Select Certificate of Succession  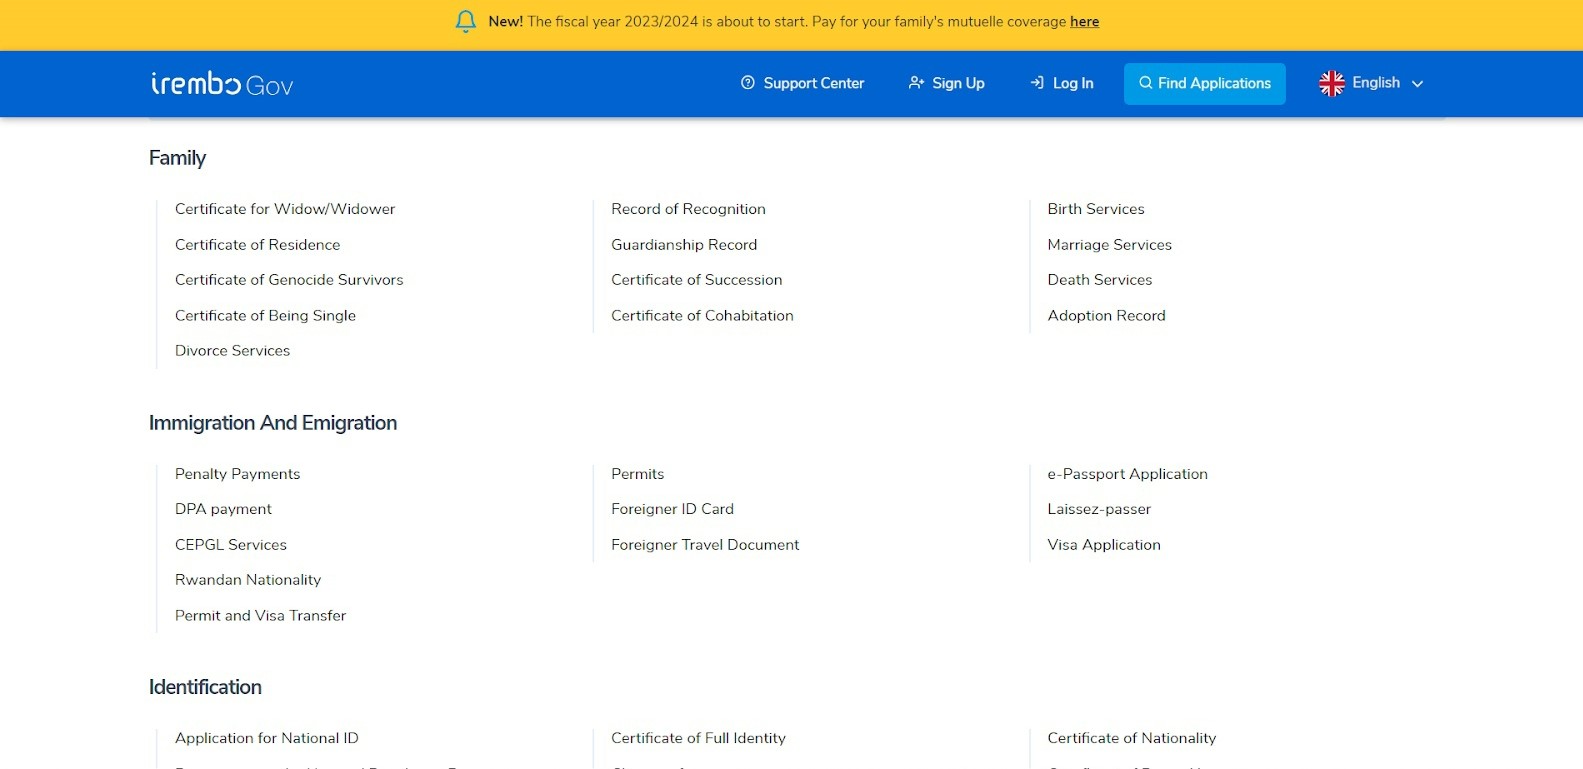(696, 280)
